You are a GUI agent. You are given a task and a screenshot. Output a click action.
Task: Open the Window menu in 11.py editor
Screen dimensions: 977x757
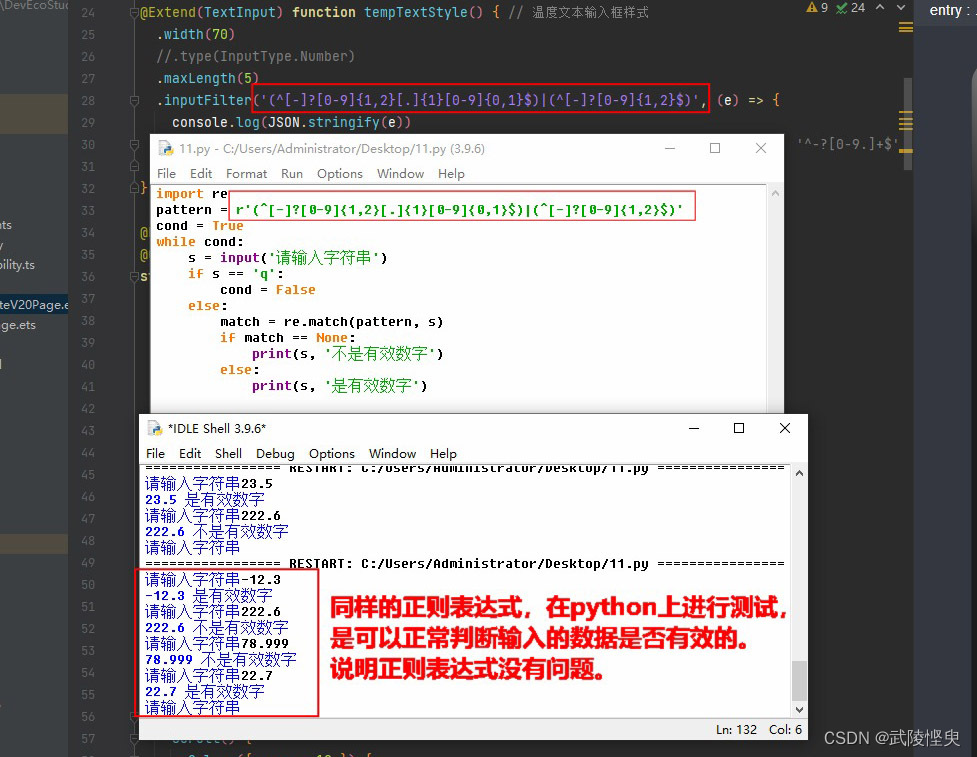coord(400,174)
